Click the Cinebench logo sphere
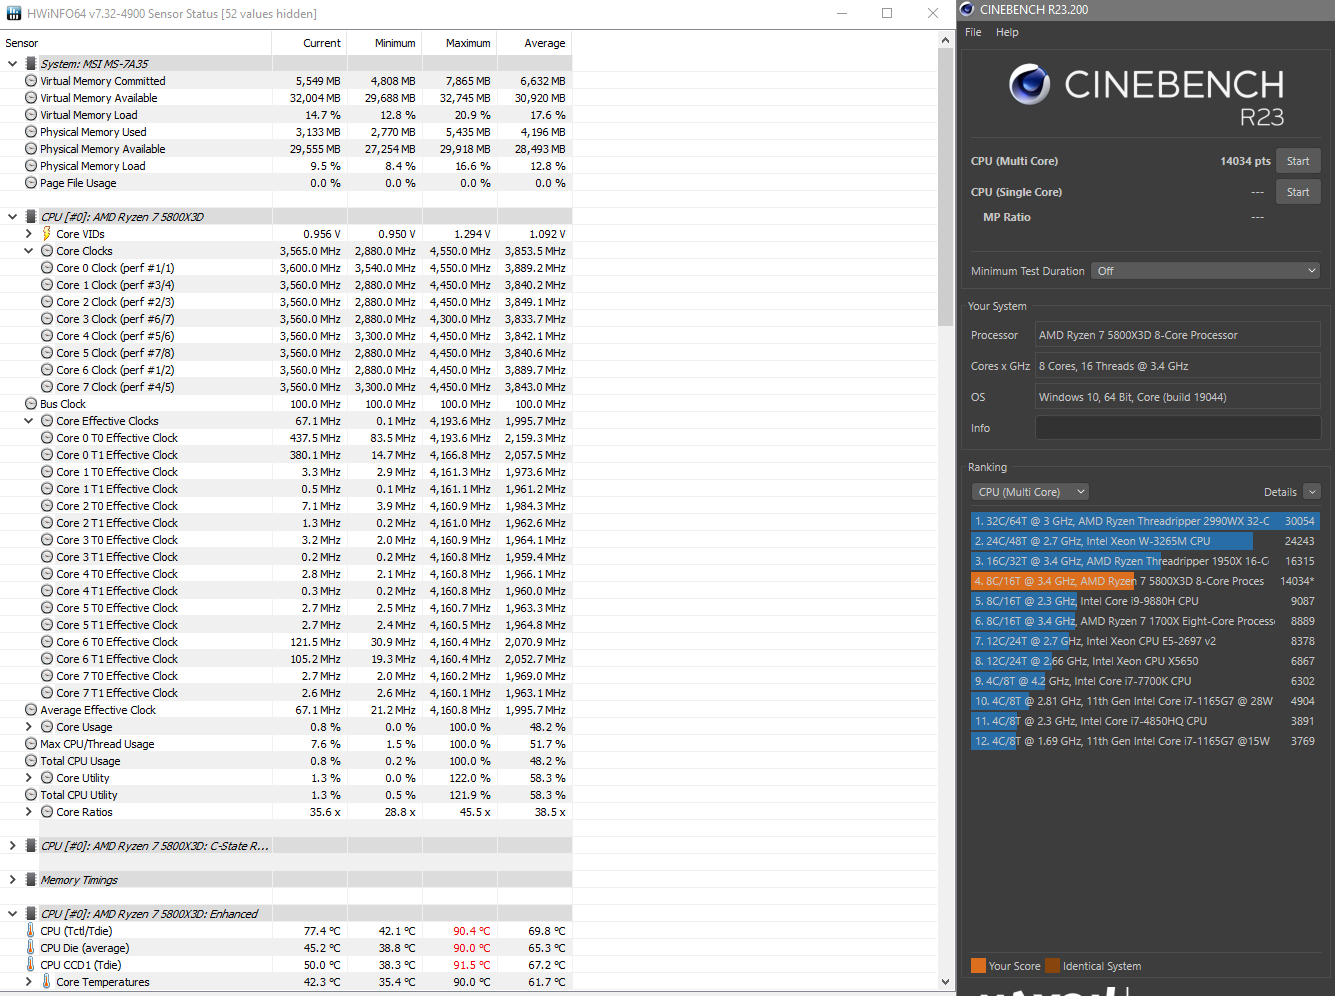 [x=1029, y=84]
